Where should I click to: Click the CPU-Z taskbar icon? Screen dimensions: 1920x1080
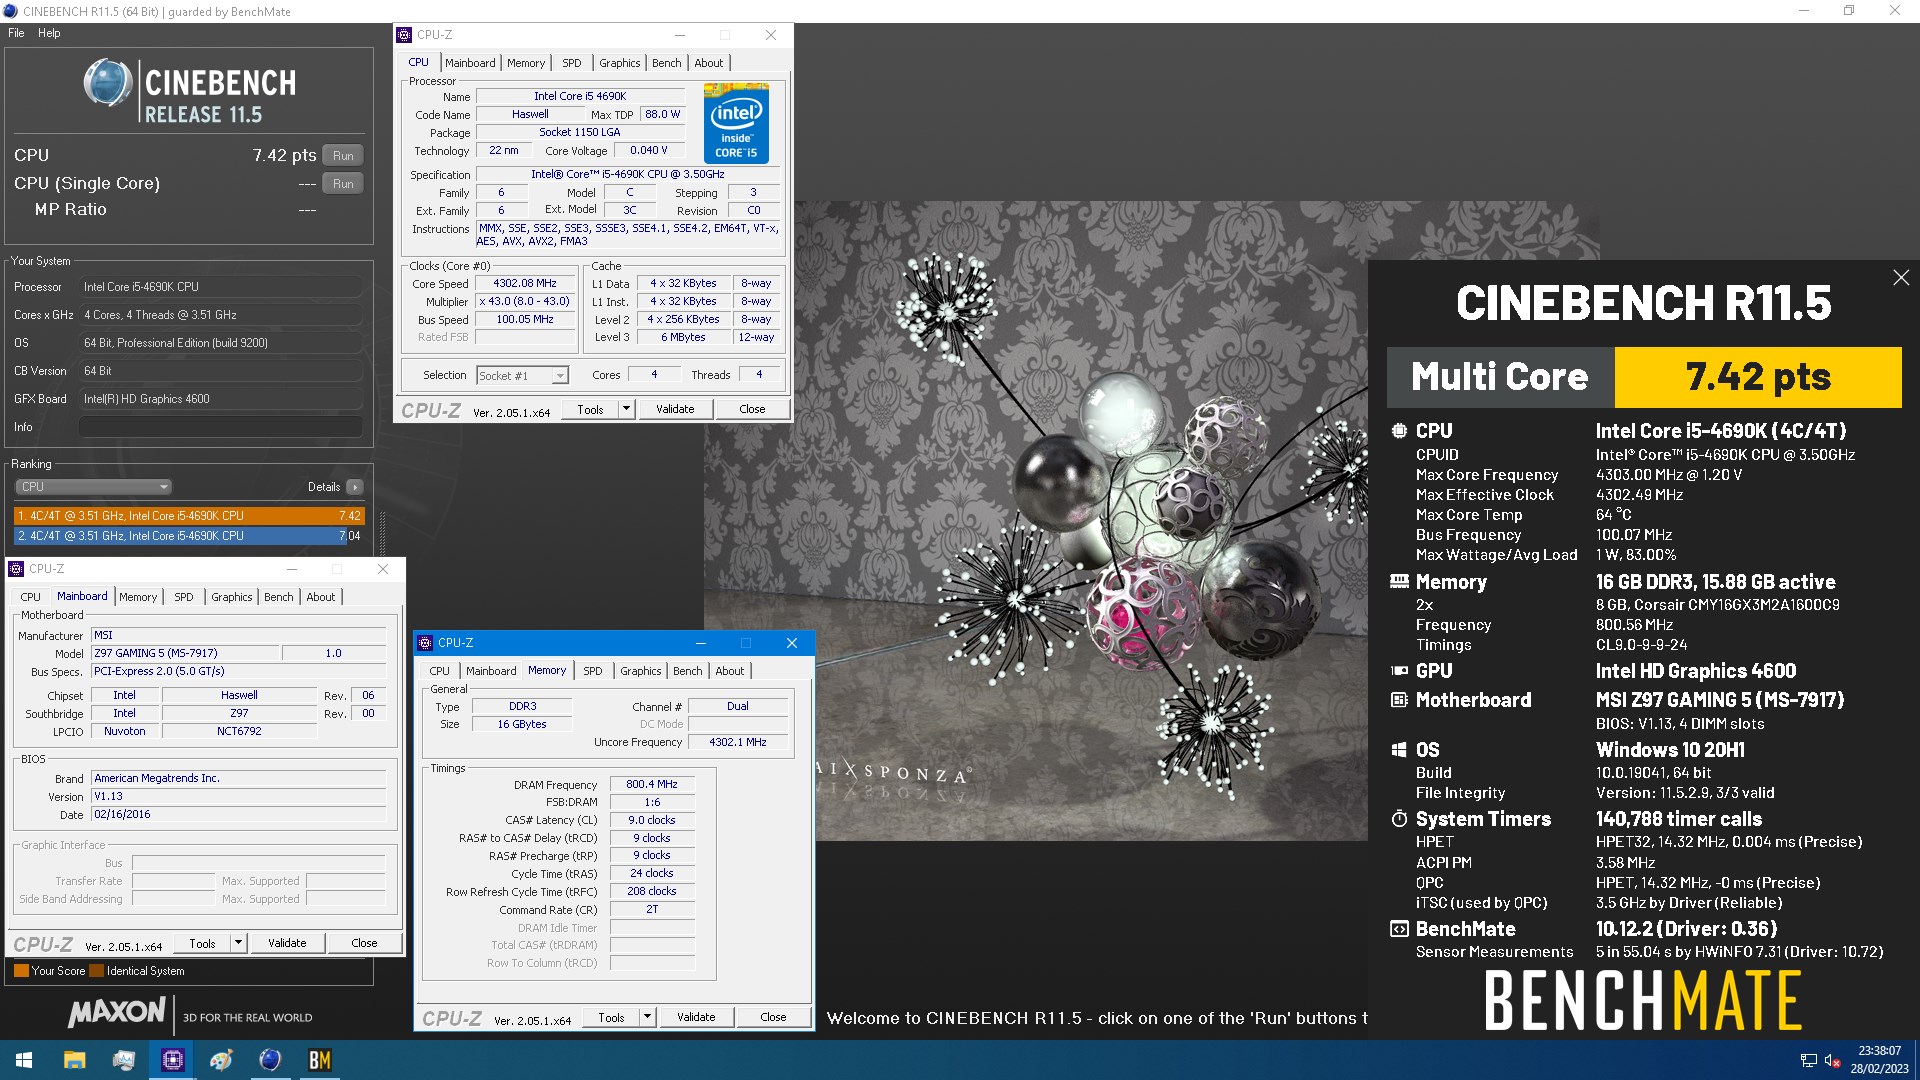coord(173,1060)
